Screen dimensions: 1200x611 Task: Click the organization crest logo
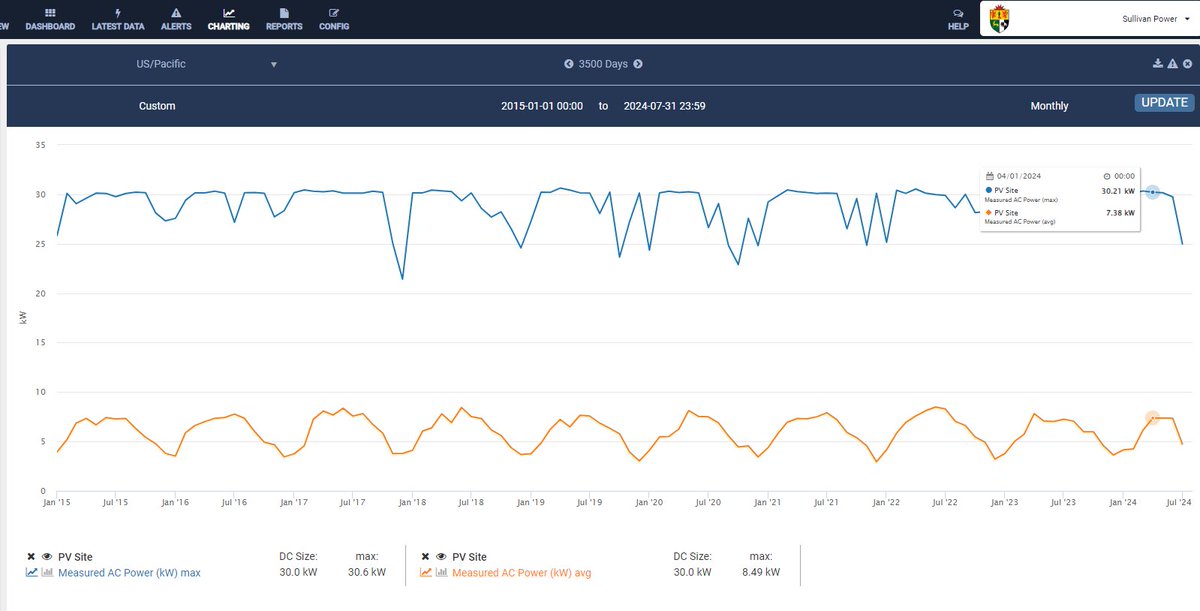click(999, 19)
